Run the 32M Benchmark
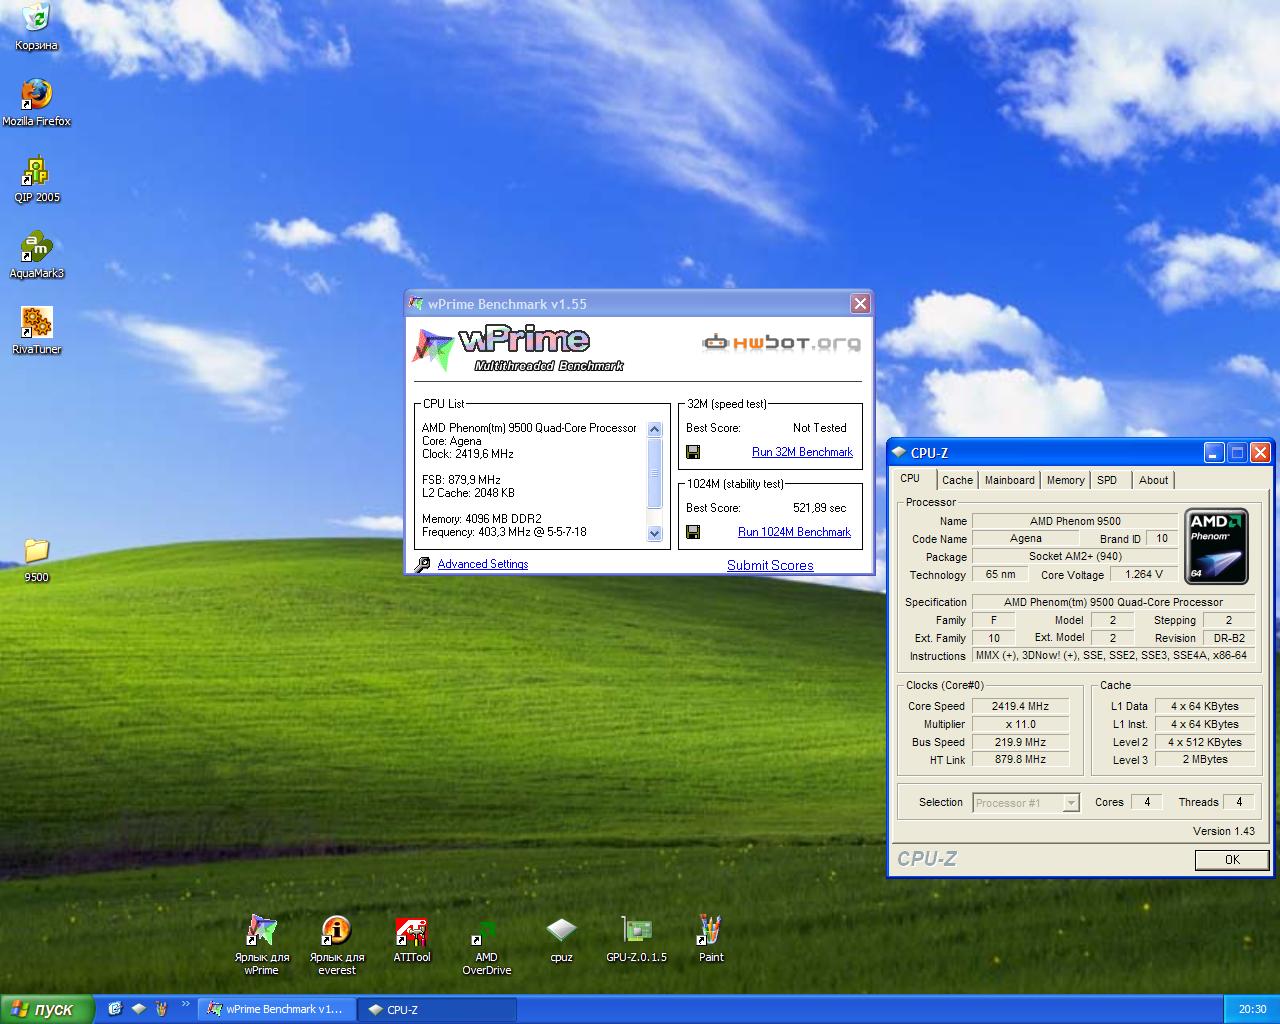The height and width of the screenshot is (1024, 1280). [802, 452]
